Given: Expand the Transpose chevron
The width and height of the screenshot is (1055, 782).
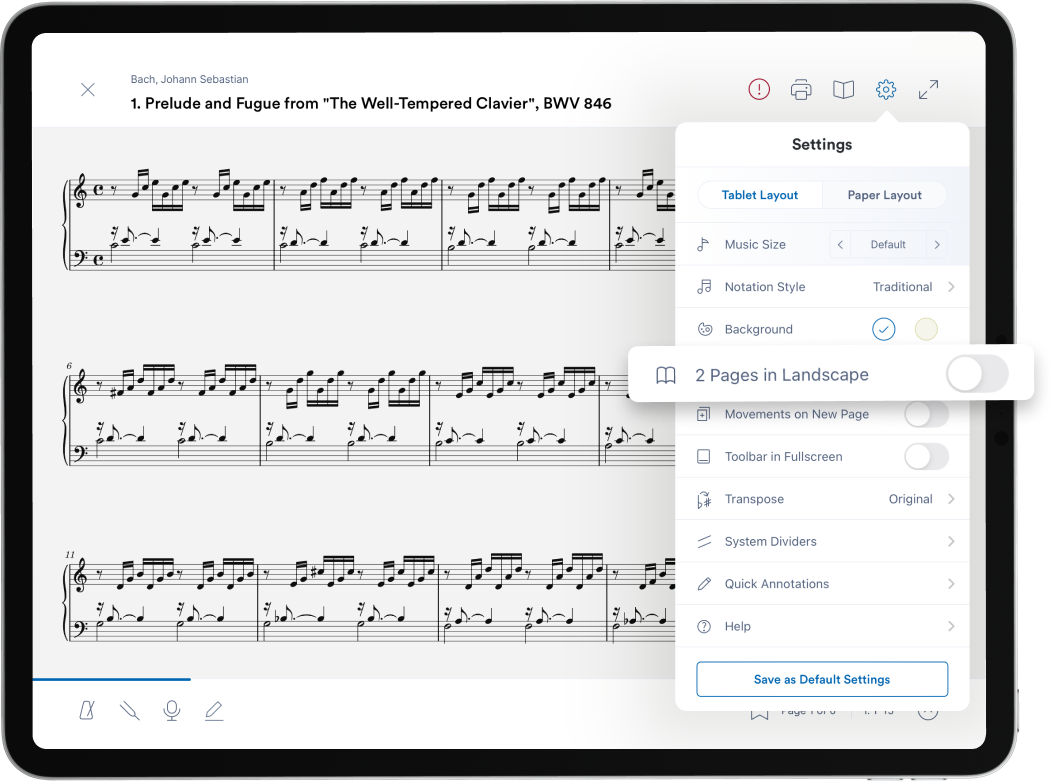Looking at the screenshot, I should coord(951,499).
